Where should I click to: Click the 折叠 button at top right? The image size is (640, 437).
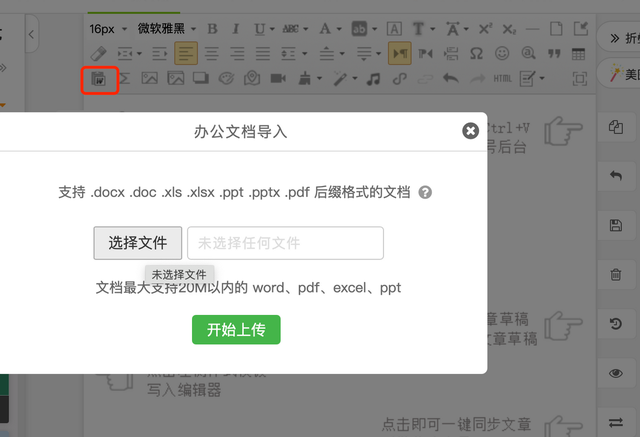coord(620,38)
